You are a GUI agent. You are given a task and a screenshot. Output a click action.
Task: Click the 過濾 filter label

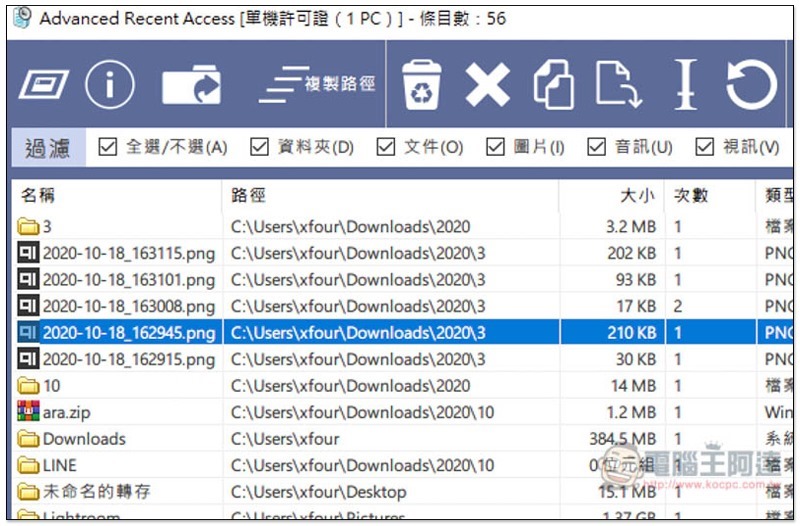(47, 147)
